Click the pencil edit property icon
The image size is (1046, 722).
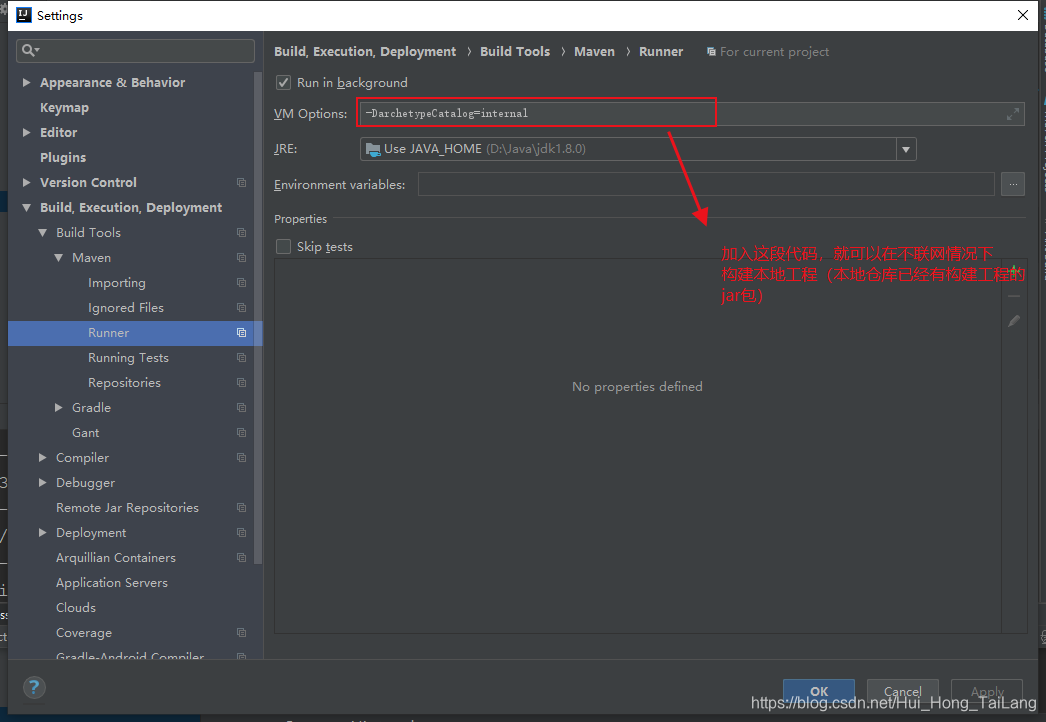point(1014,321)
